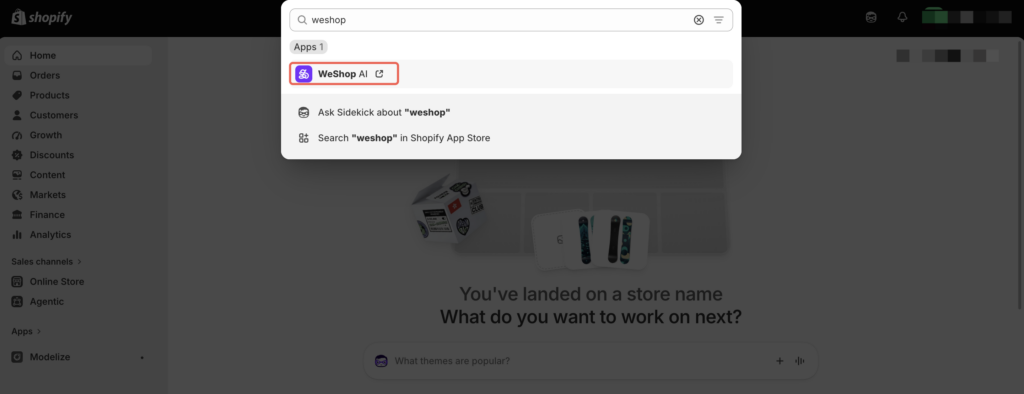The image size is (1024, 394).
Task: Click the external link icon beside WeShop AI
Action: point(379,74)
